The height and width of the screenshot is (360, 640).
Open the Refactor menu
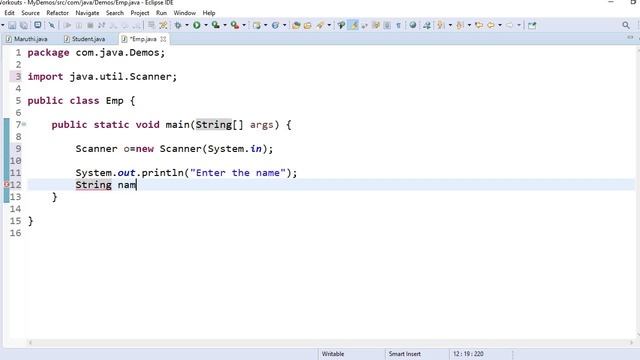point(58,13)
